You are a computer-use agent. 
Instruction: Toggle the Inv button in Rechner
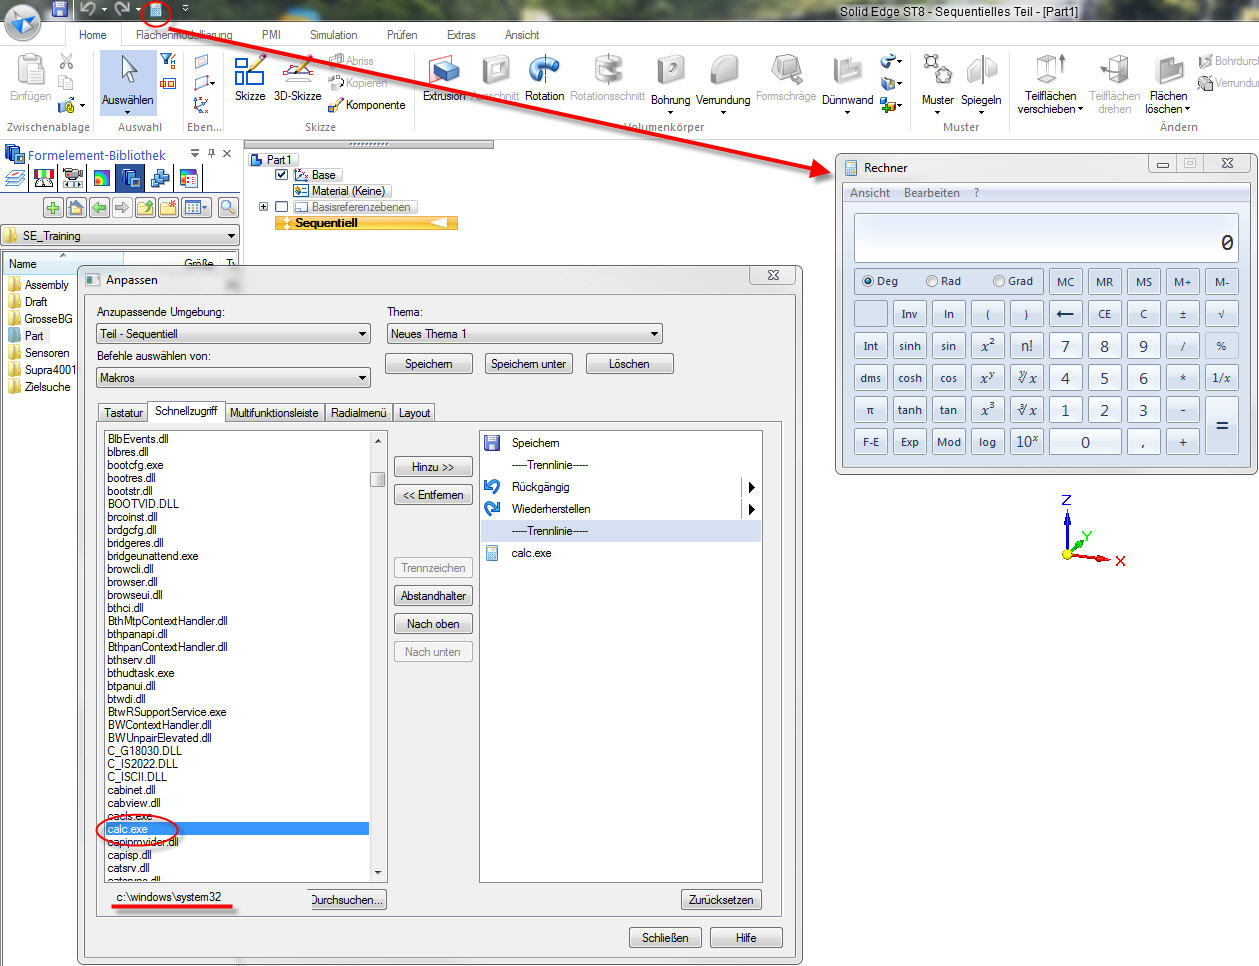[x=909, y=314]
